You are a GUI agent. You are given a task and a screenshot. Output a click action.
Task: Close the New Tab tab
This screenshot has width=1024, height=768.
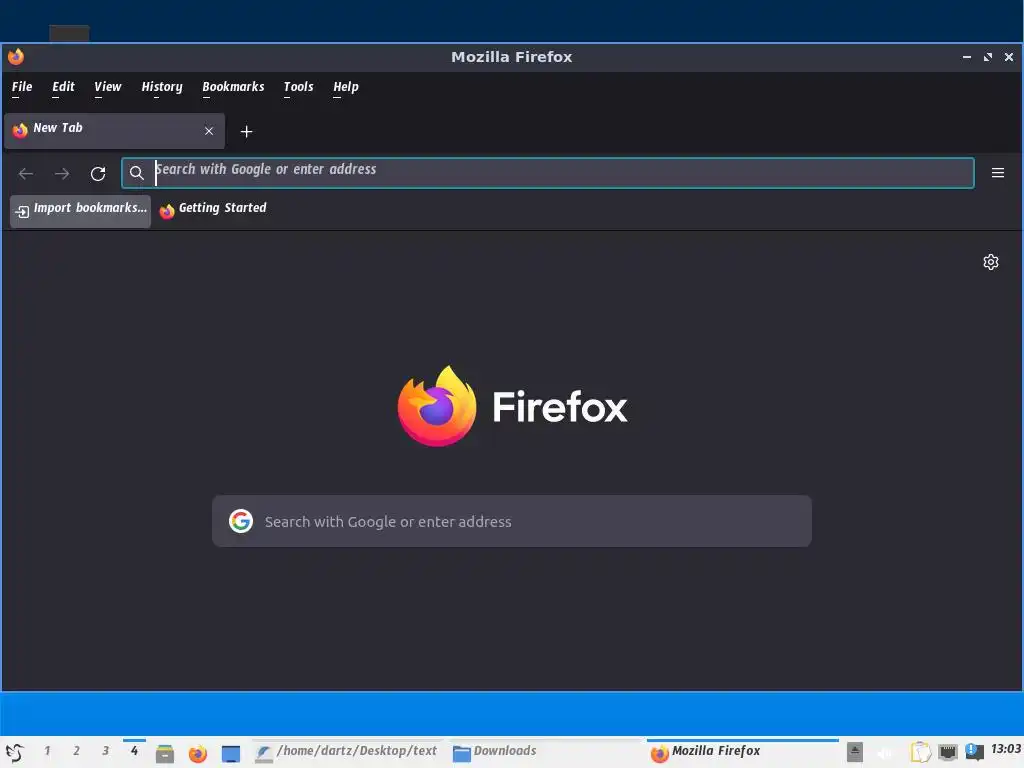(x=209, y=131)
